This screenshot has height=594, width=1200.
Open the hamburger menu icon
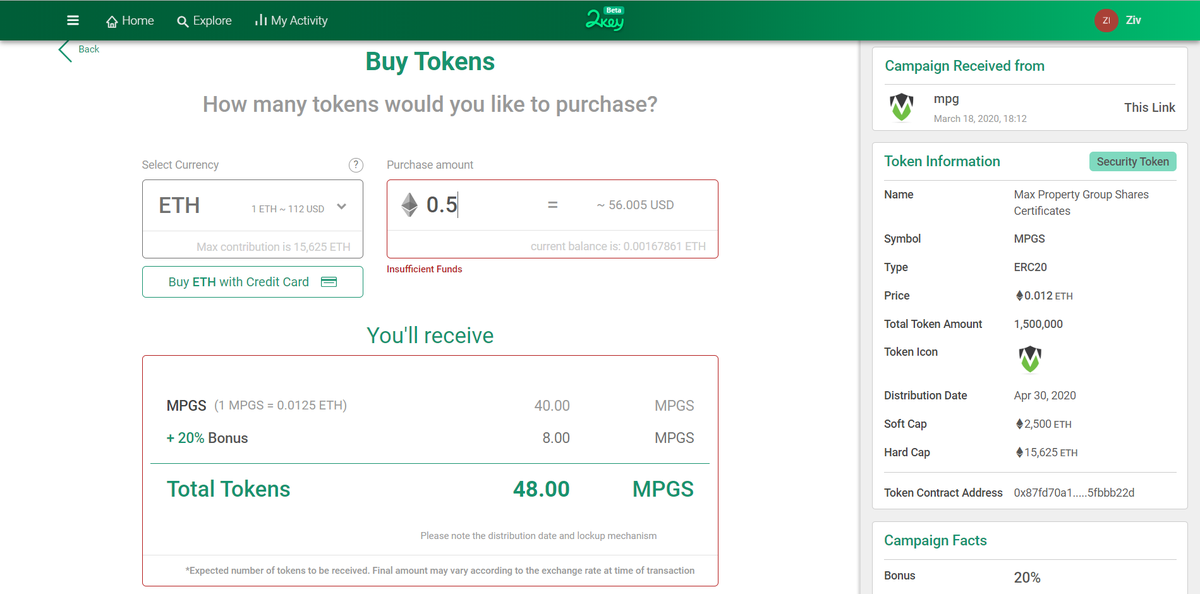point(73,20)
